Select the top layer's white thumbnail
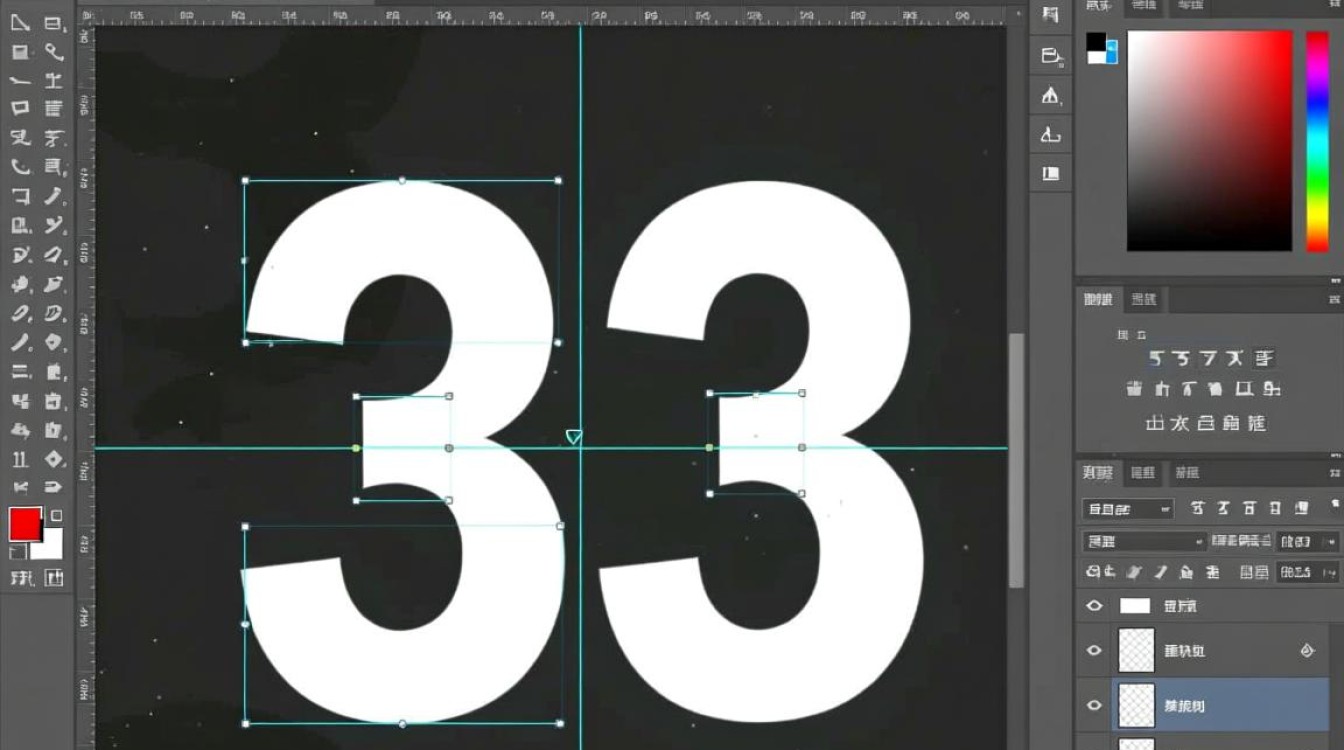This screenshot has height=750, width=1344. coord(1135,605)
